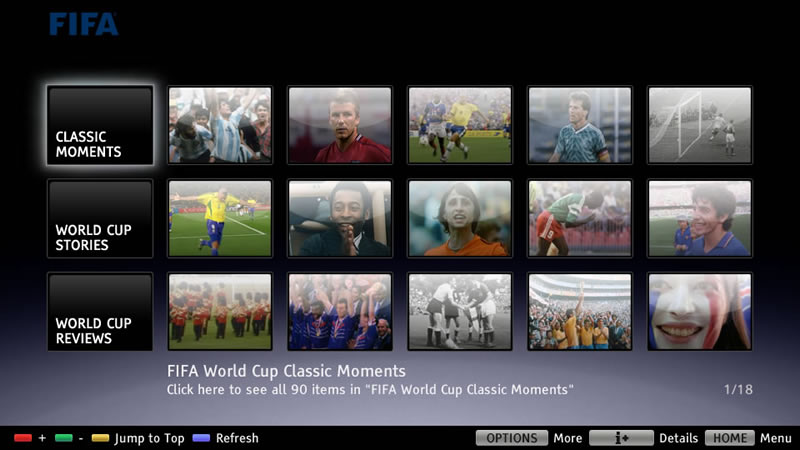Open the yellow-shirt player celebrating thumbnail
The width and height of the screenshot is (800, 450).
click(x=220, y=219)
